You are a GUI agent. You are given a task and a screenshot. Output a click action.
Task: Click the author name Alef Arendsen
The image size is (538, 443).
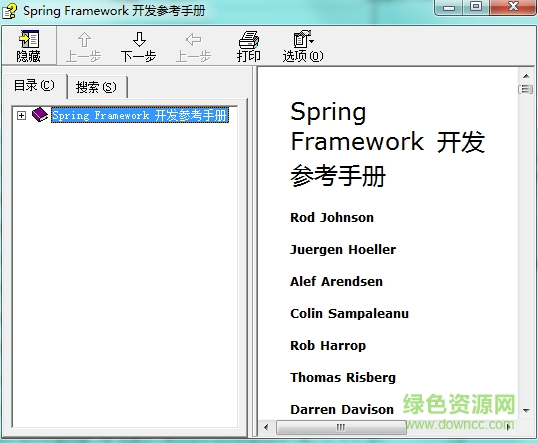pyautogui.click(x=336, y=281)
